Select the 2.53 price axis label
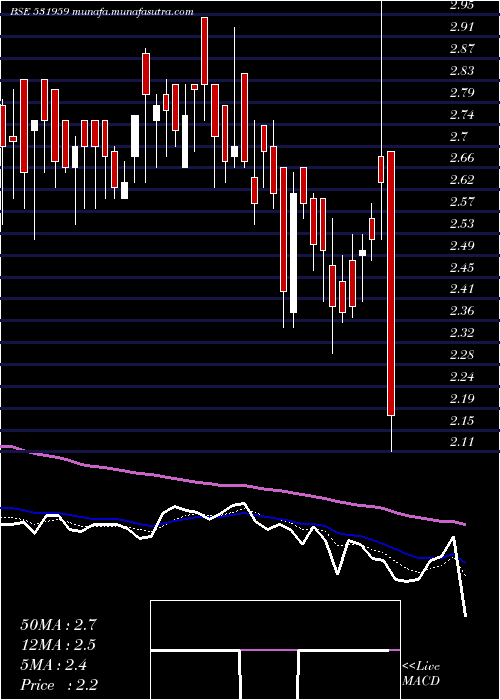This screenshot has width=500, height=700. coord(462,224)
